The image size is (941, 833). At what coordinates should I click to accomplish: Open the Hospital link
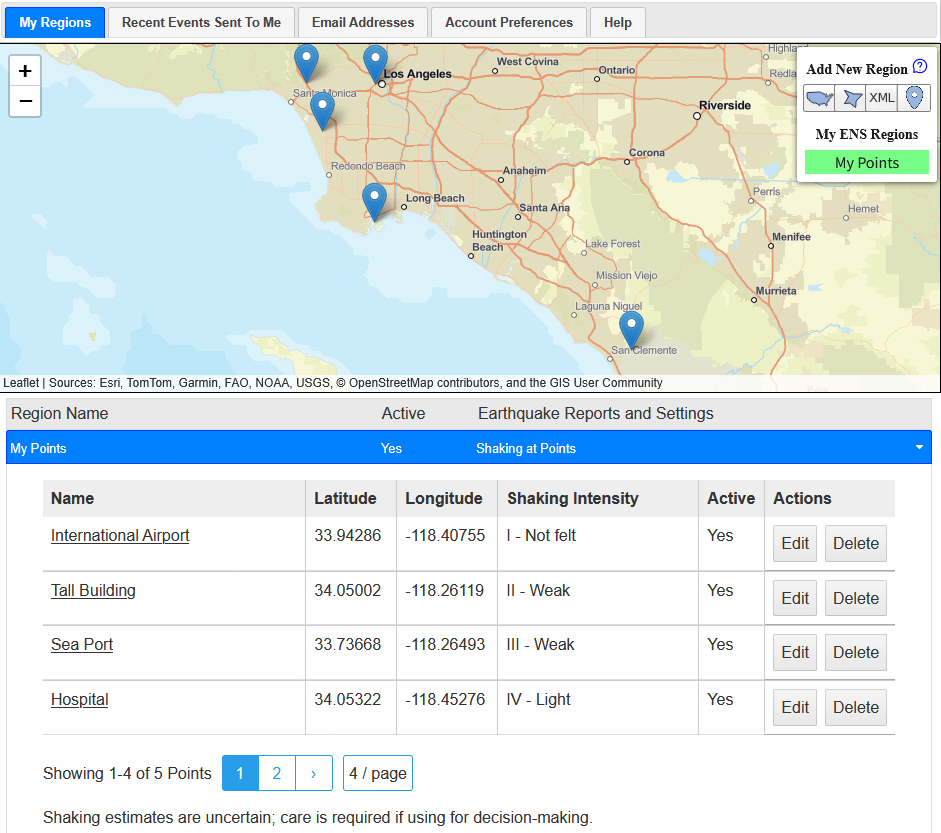point(79,700)
